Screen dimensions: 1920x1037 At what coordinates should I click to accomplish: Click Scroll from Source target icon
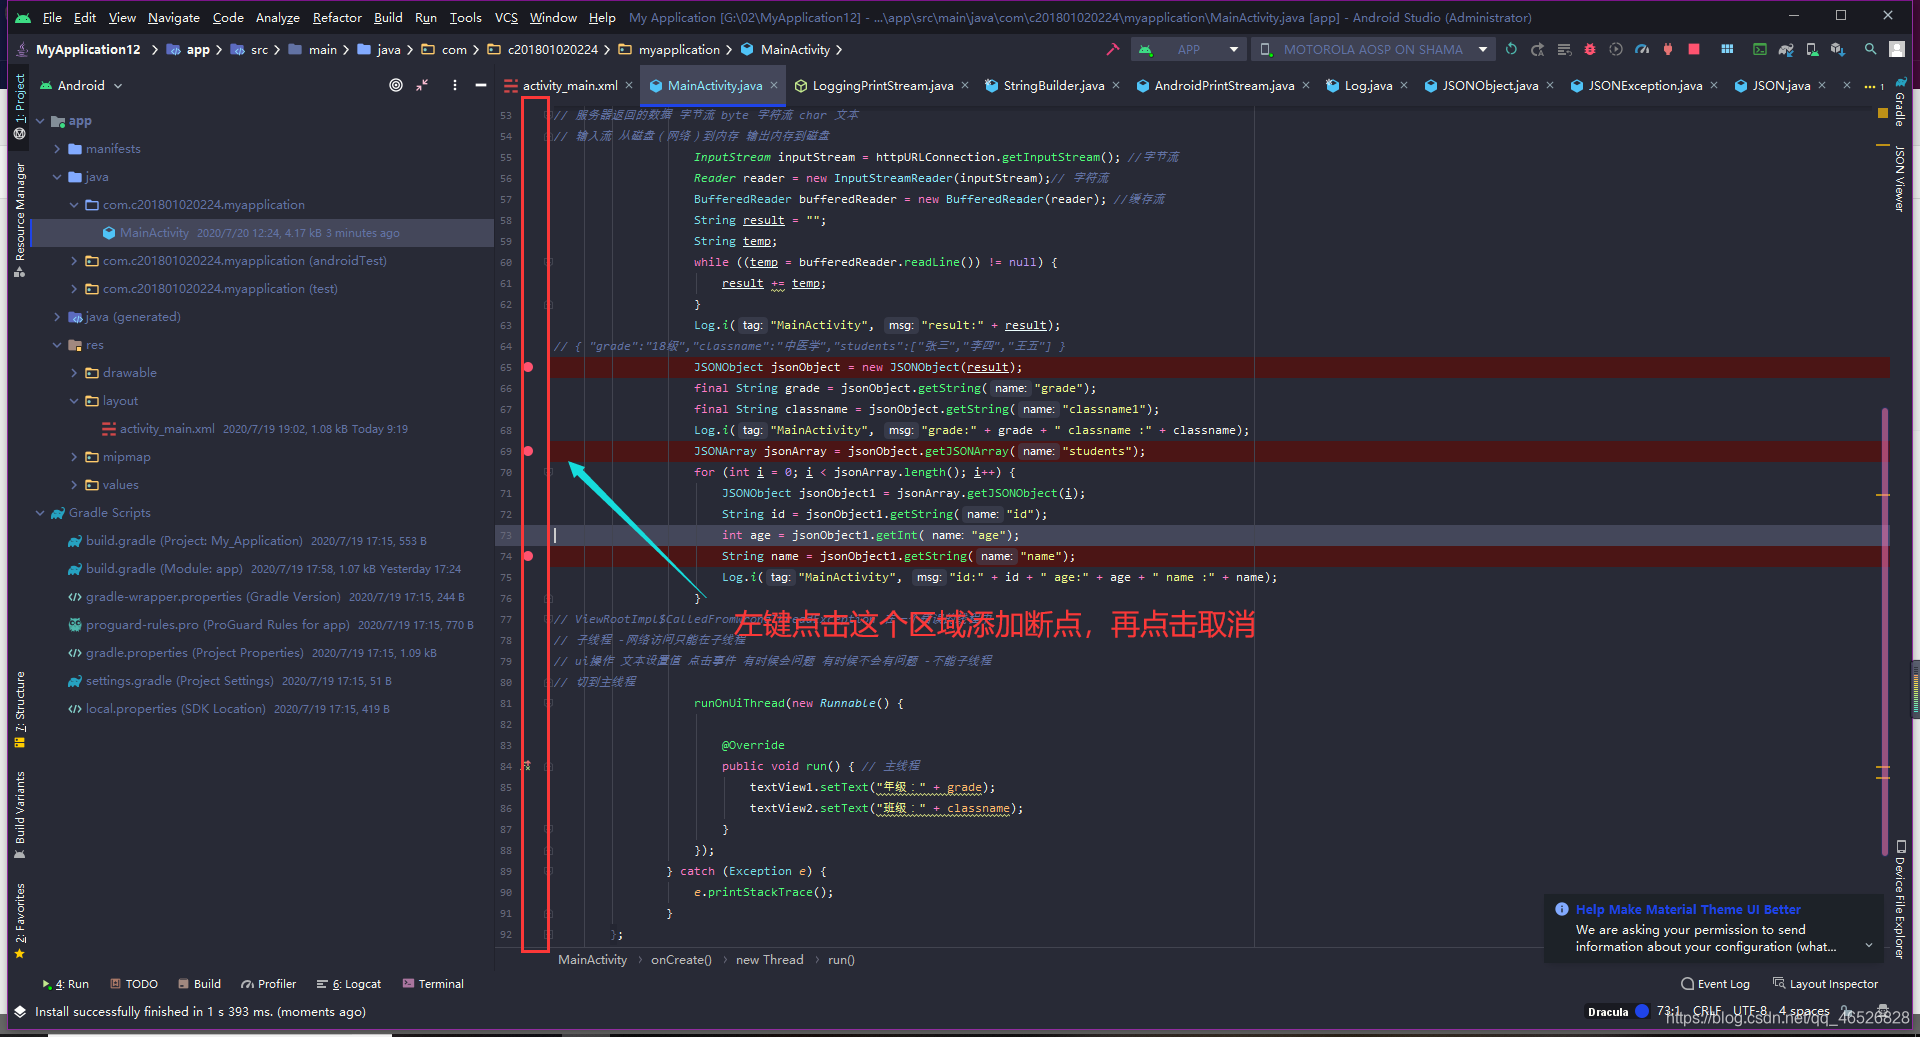[396, 85]
